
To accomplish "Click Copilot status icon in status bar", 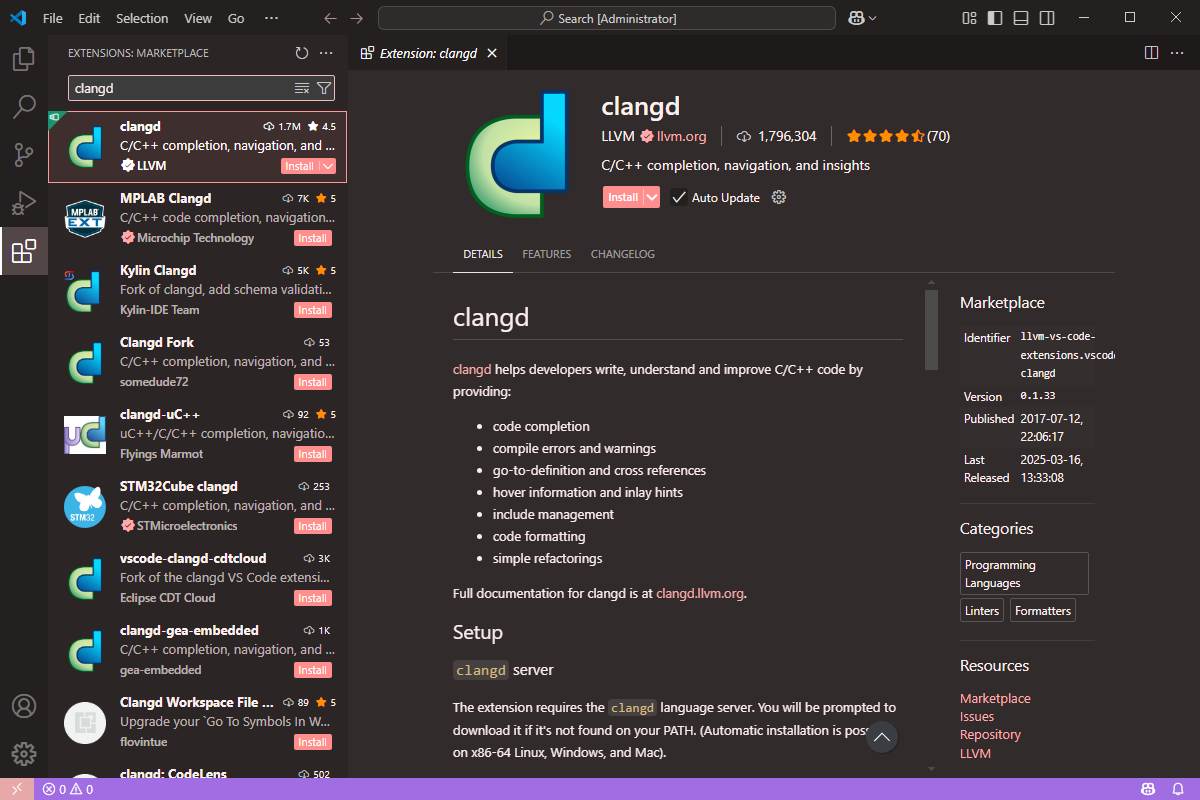I will point(1149,789).
